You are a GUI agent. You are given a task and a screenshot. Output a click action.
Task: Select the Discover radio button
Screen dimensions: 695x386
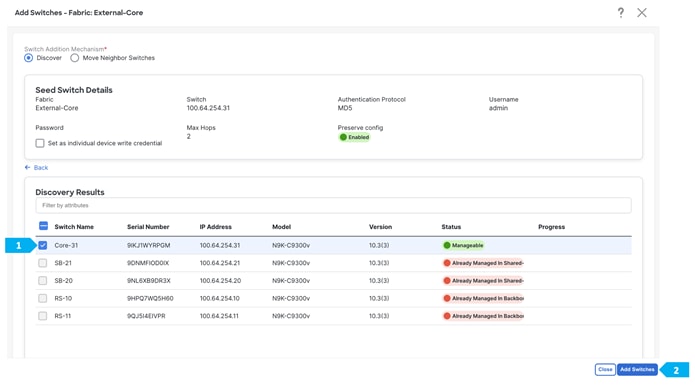[x=28, y=58]
